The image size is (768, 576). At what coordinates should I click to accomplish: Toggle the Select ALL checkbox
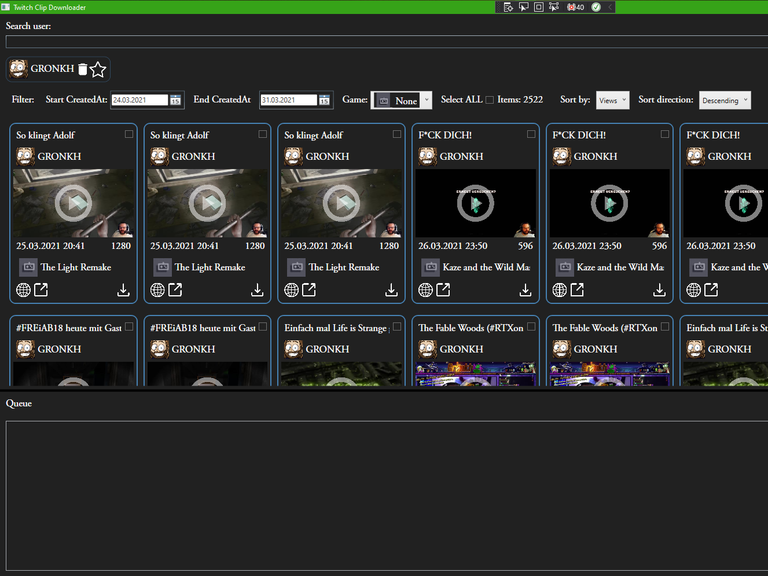click(x=489, y=100)
